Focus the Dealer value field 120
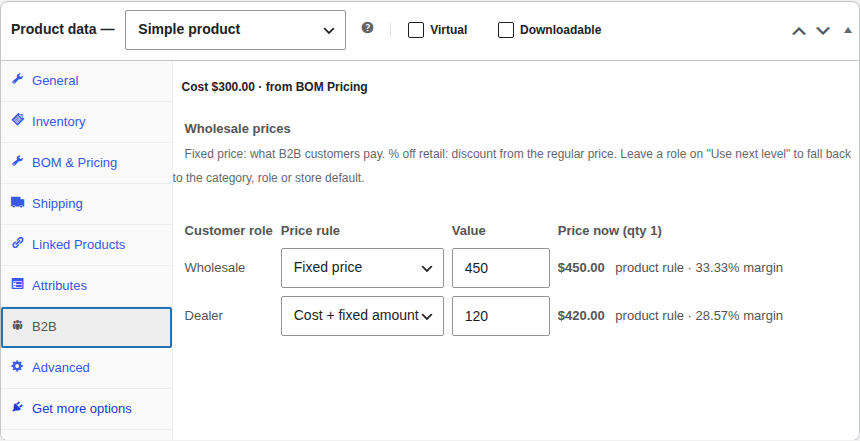 tap(501, 316)
